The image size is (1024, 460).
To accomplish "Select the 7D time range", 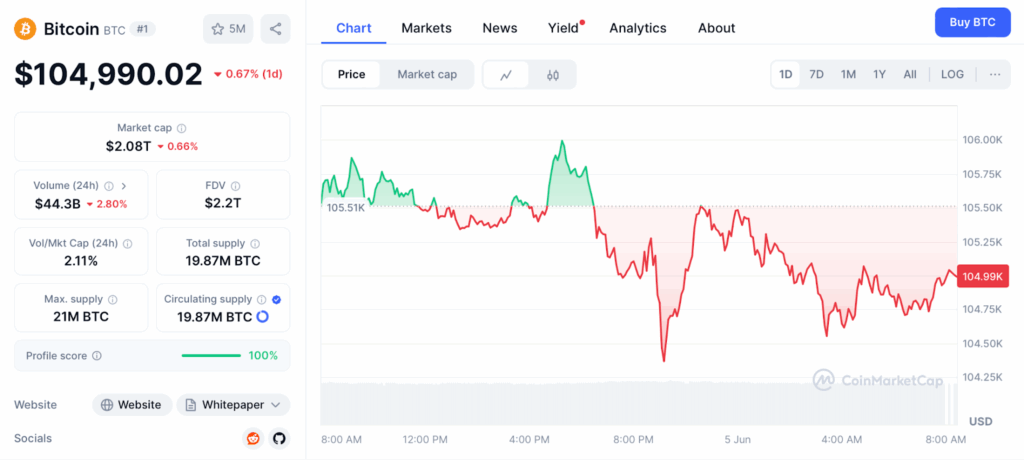I will pyautogui.click(x=816, y=74).
